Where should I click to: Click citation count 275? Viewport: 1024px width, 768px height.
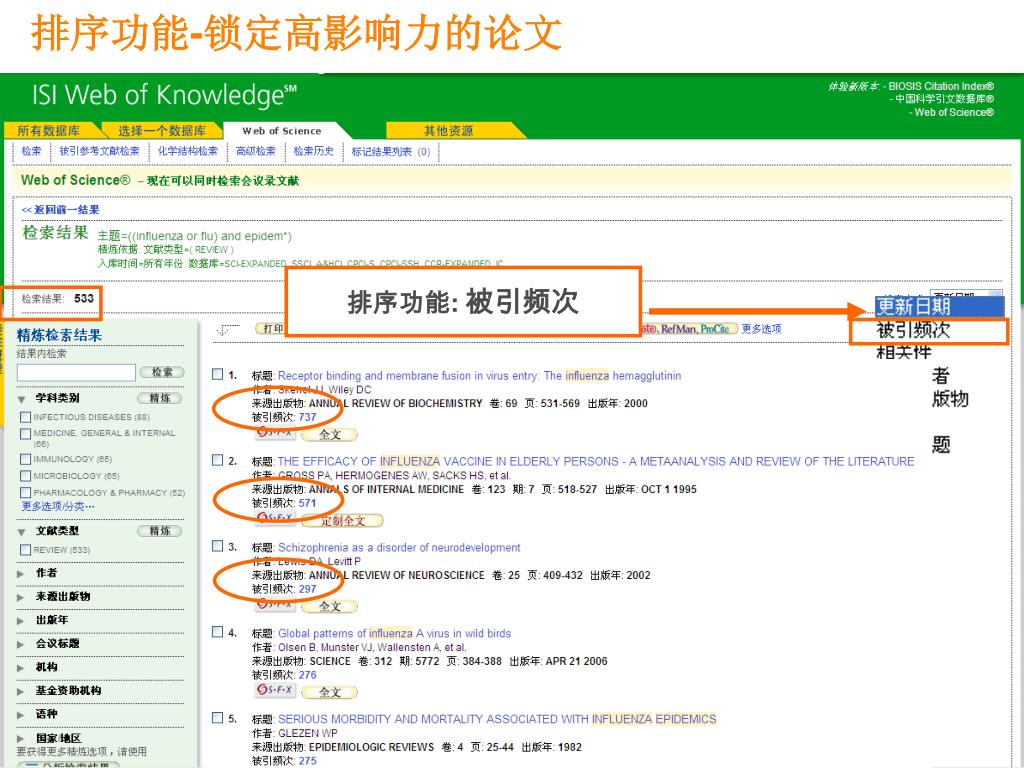coord(308,761)
